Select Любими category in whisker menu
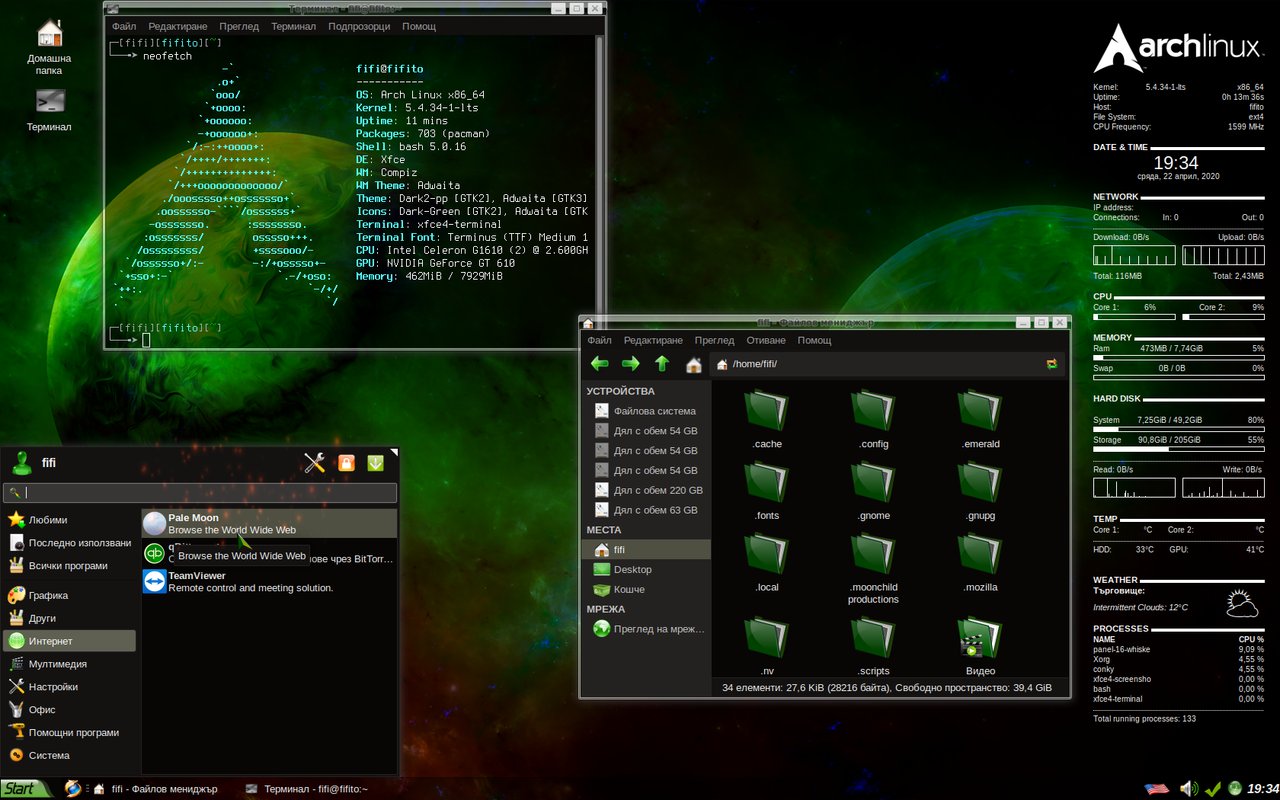 tap(70, 520)
